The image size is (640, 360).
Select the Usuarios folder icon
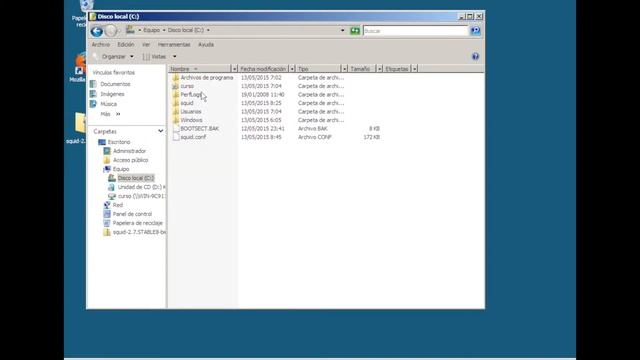pyautogui.click(x=176, y=111)
